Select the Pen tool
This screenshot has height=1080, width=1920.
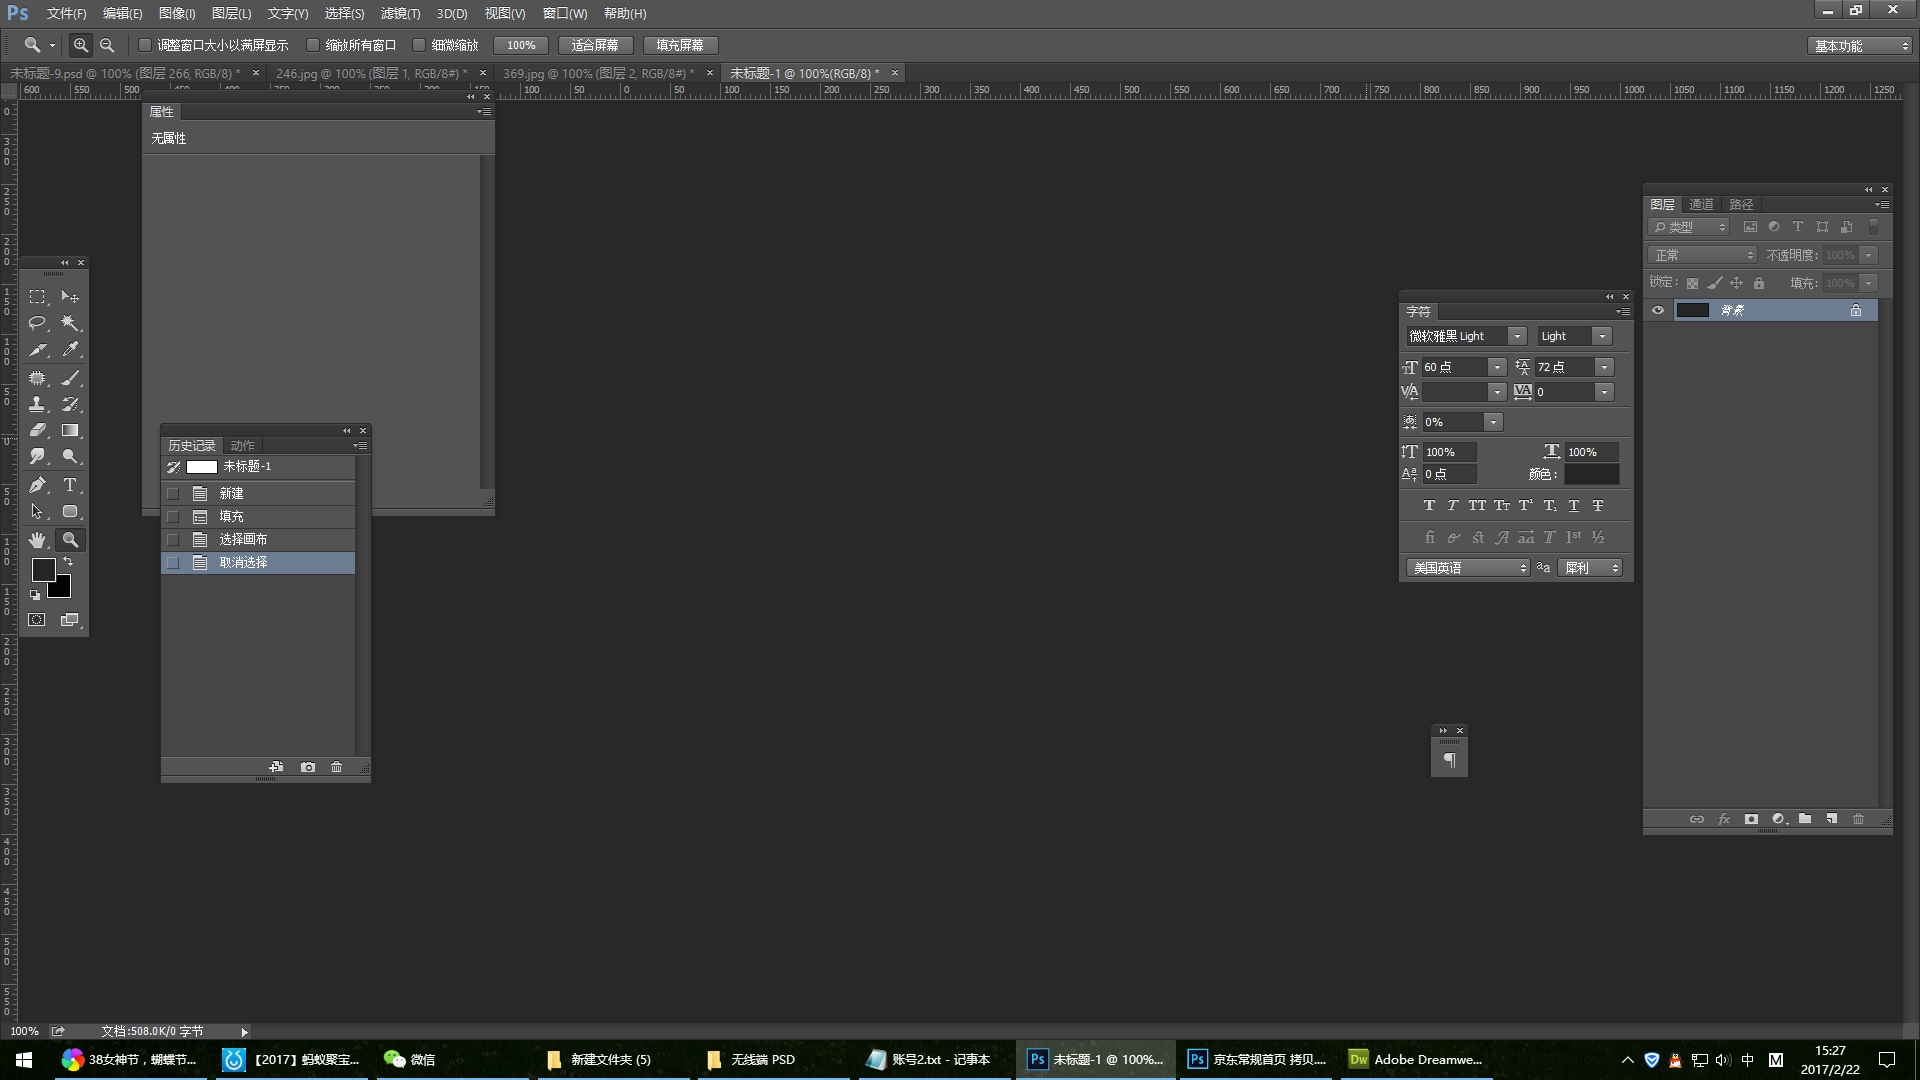(x=37, y=485)
